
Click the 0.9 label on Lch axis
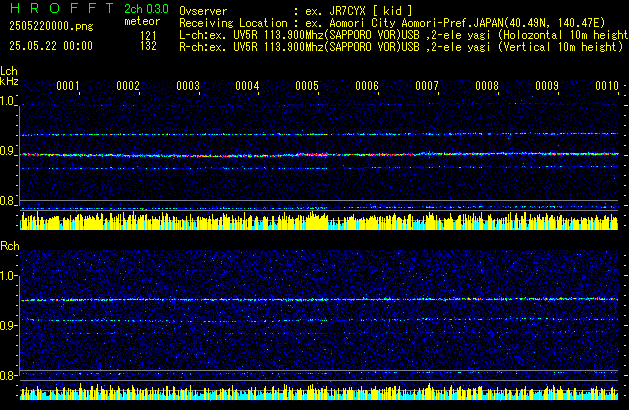click(x=7, y=151)
